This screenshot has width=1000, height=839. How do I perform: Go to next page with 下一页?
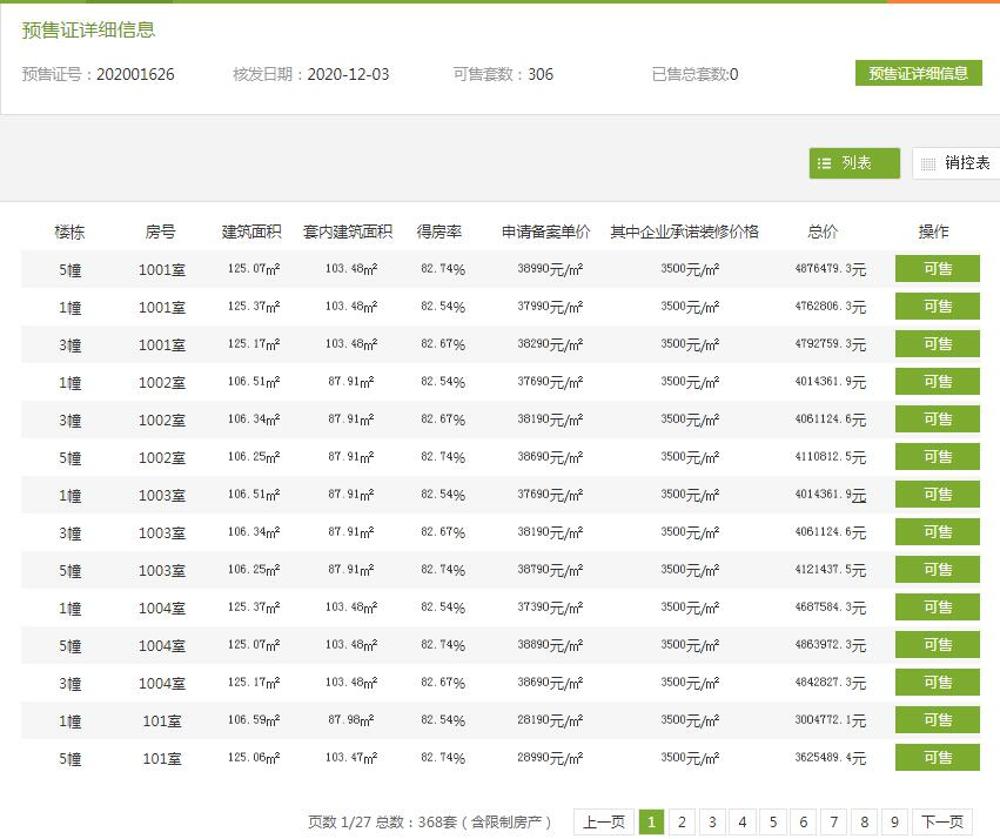pyautogui.click(x=942, y=822)
